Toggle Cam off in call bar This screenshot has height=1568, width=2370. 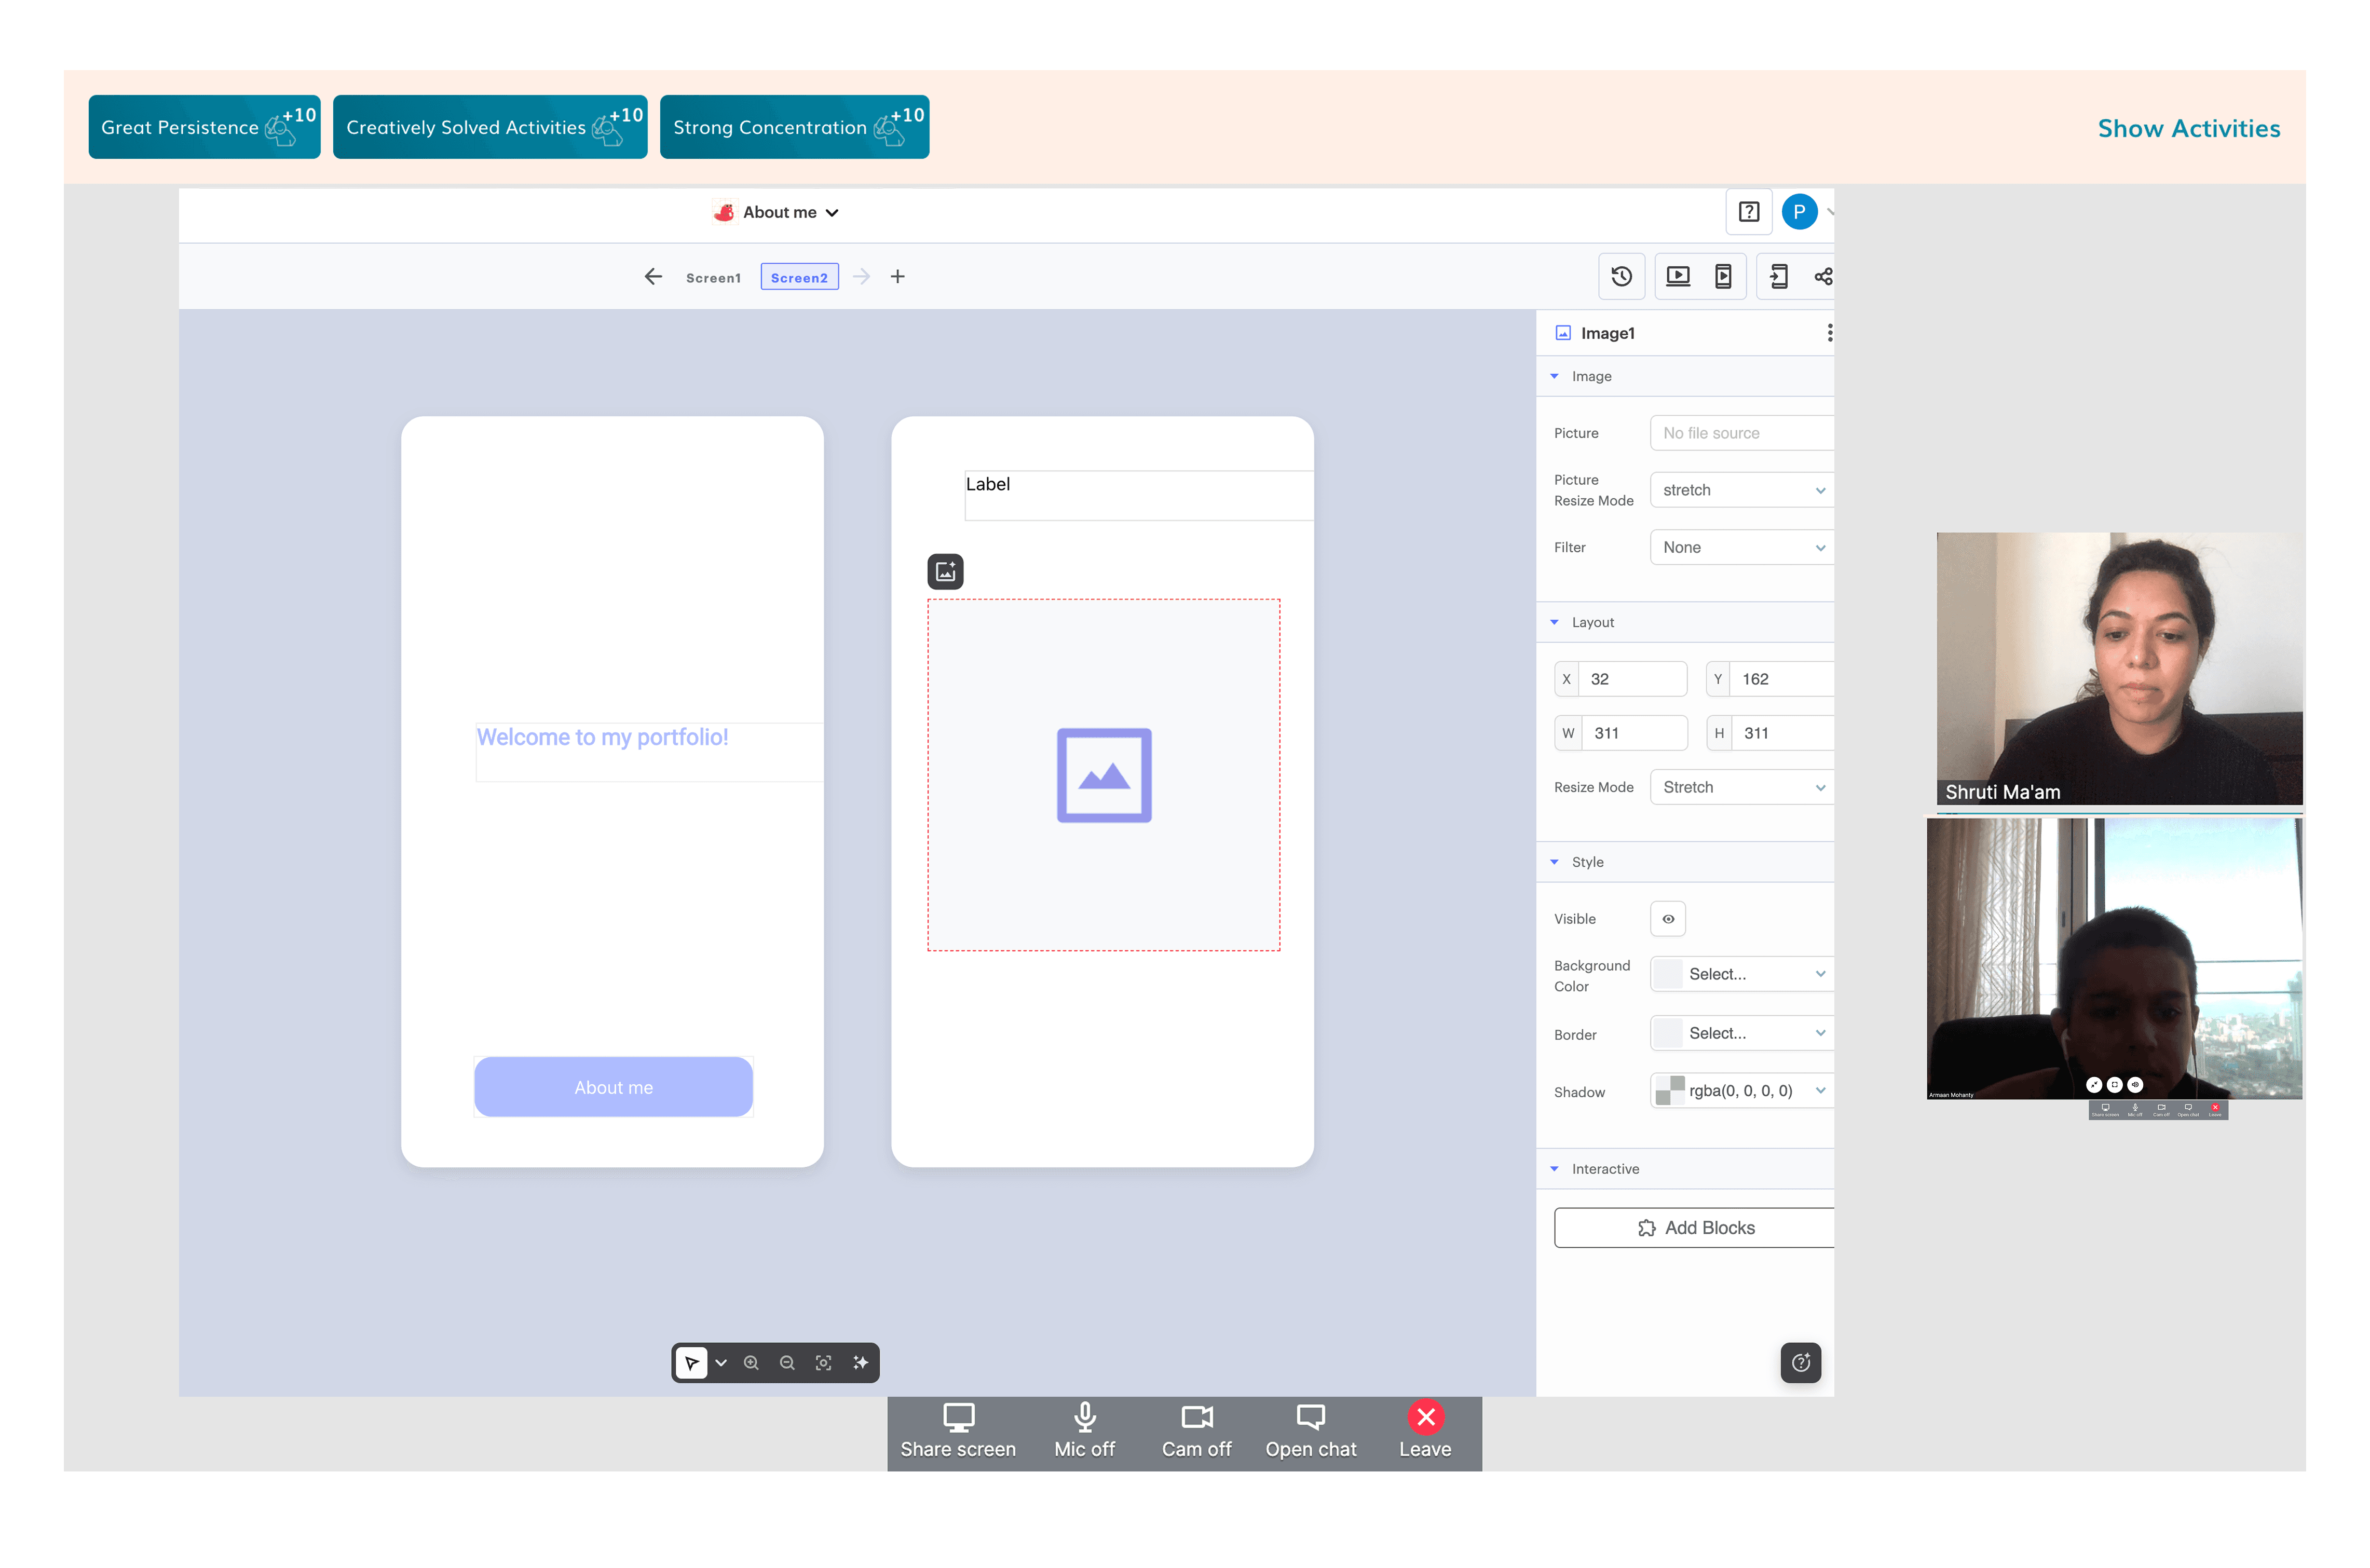[1196, 1430]
